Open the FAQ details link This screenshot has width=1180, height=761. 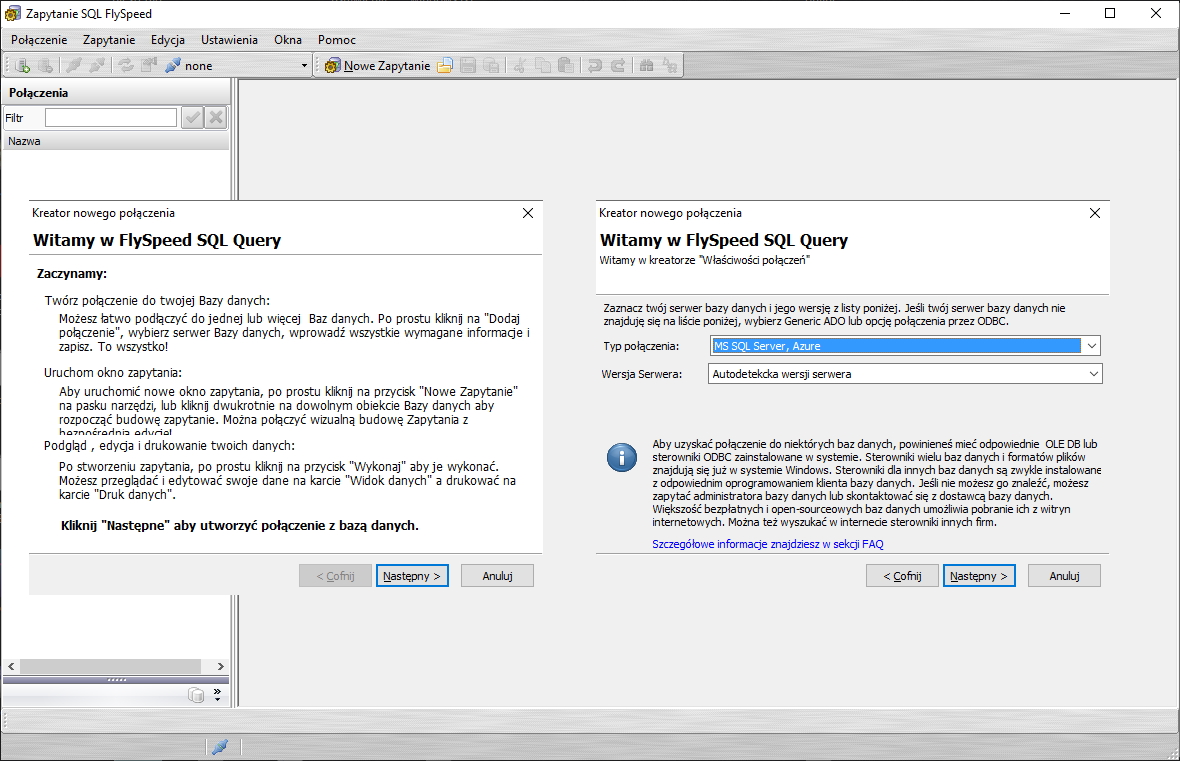768,543
